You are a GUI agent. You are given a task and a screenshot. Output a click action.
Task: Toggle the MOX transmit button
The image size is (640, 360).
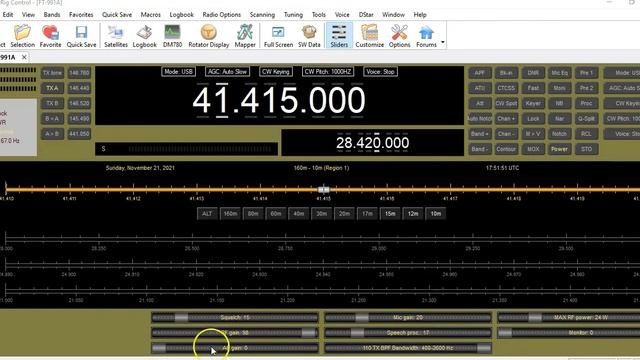(x=533, y=149)
